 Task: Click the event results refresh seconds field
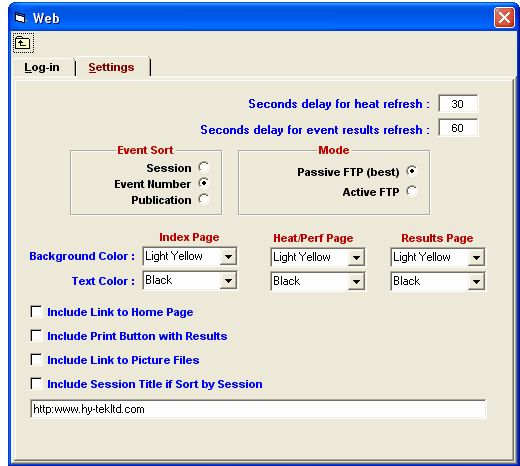[458, 128]
